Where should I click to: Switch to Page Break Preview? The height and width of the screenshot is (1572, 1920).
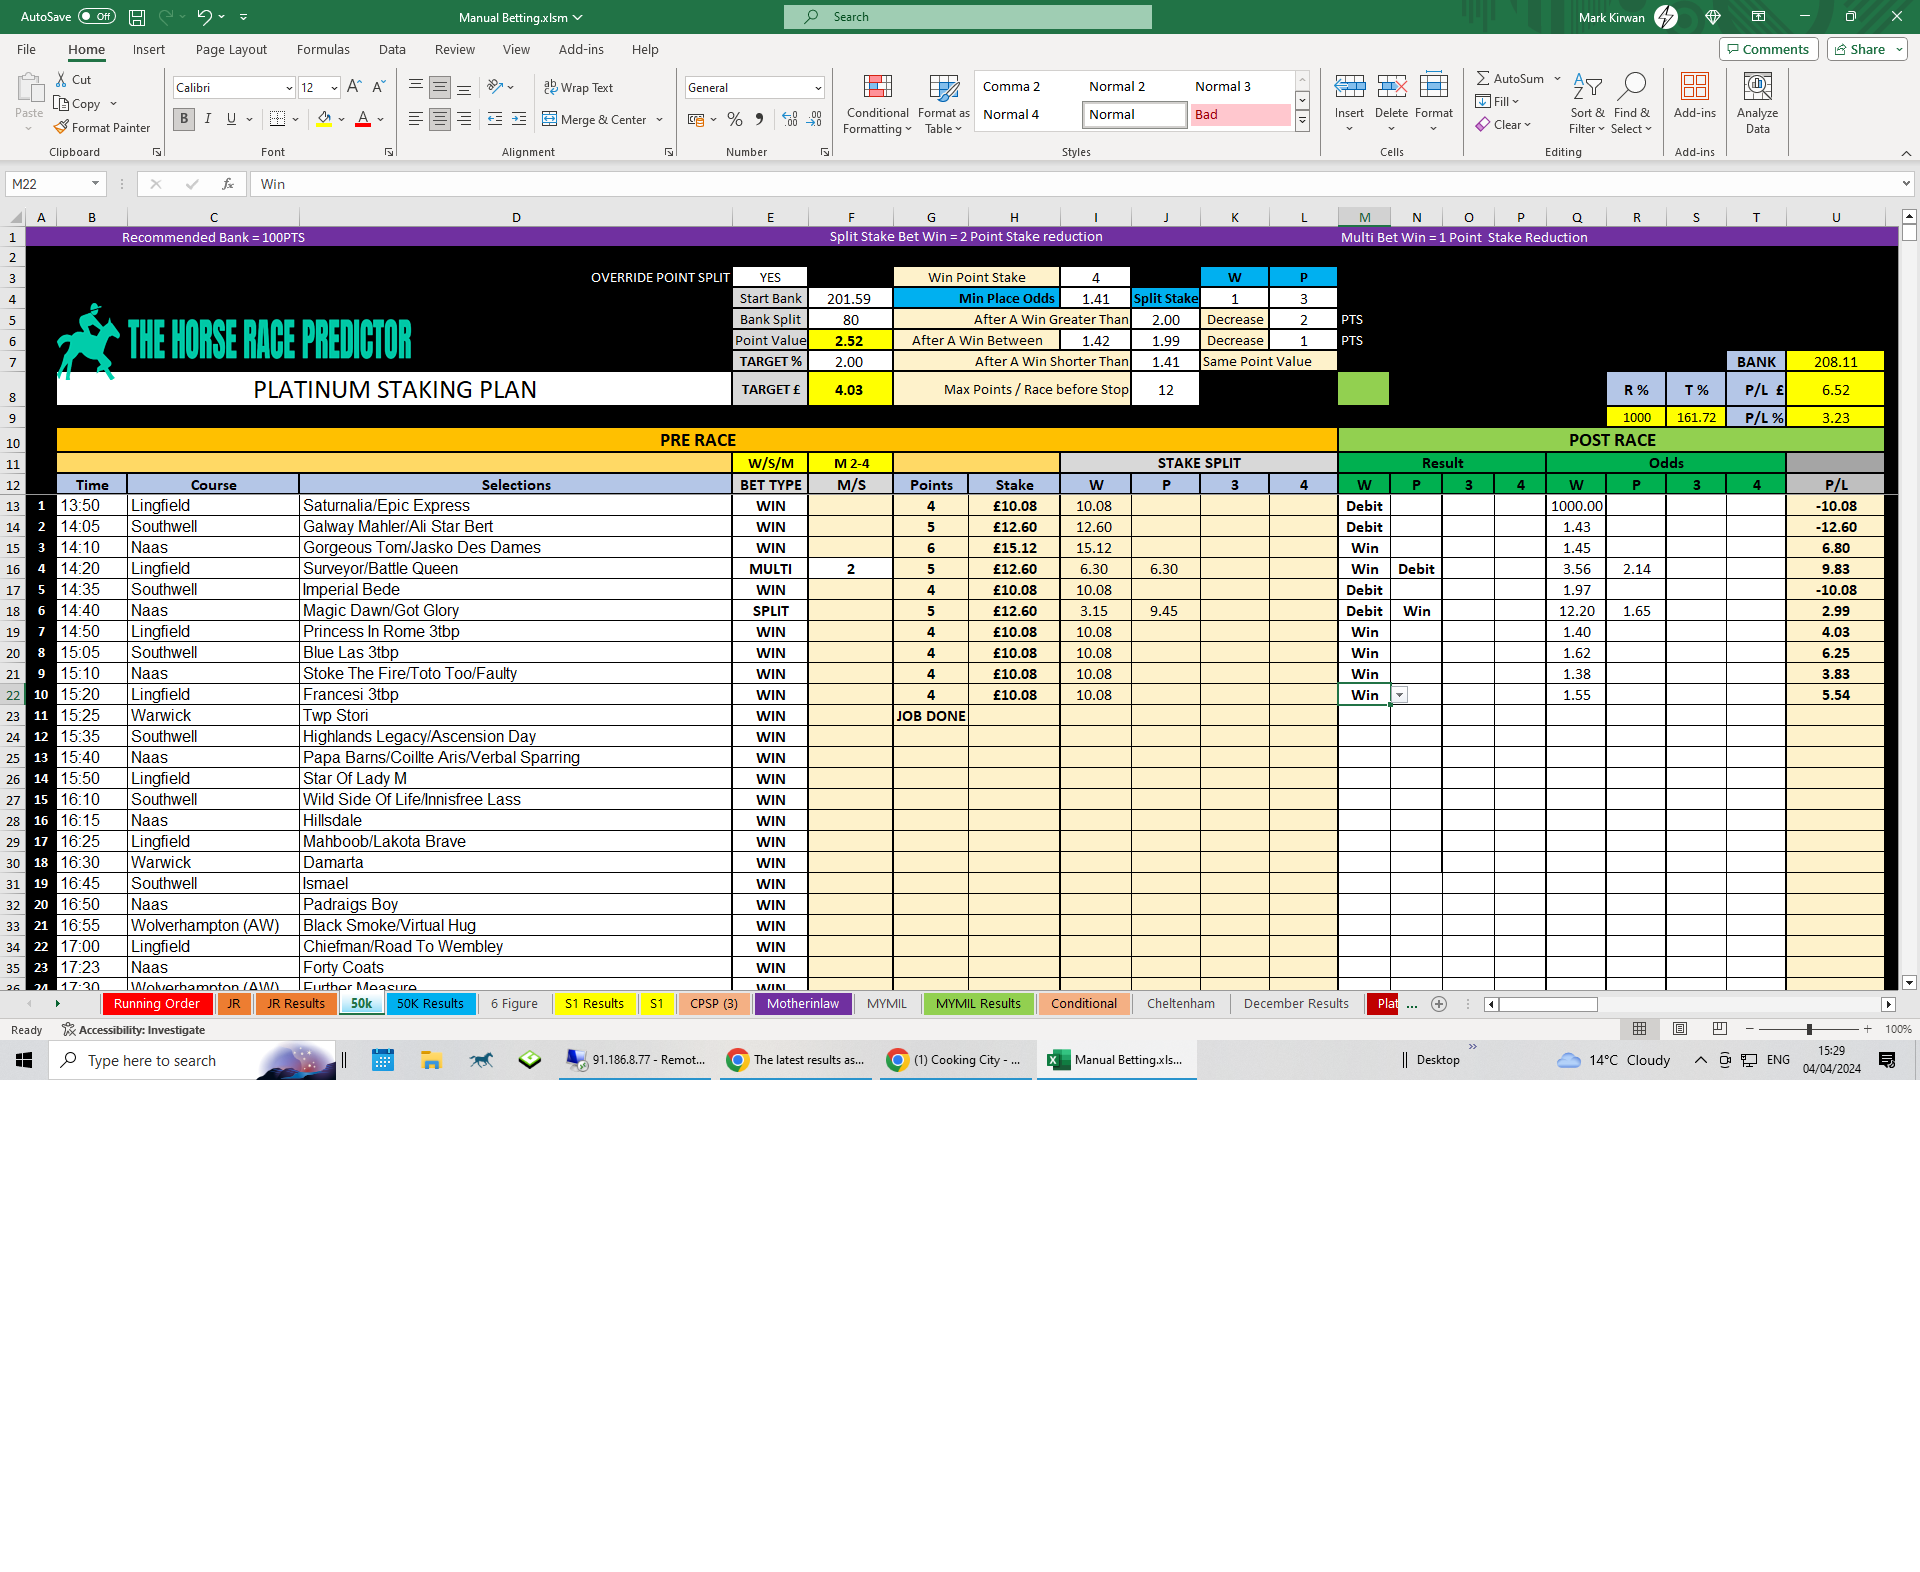(x=1720, y=1029)
